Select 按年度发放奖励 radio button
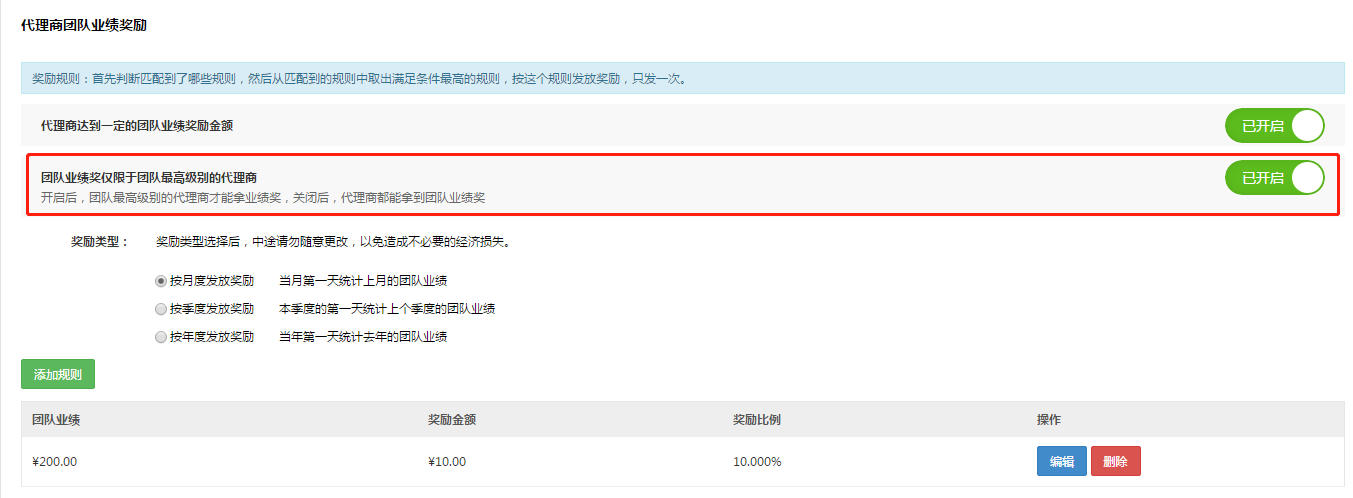Image resolution: width=1353 pixels, height=498 pixels. (x=161, y=337)
